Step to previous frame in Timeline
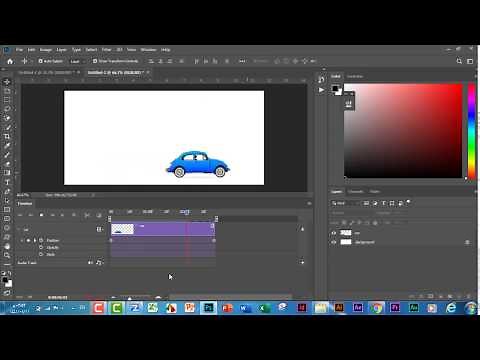 pos(31,215)
